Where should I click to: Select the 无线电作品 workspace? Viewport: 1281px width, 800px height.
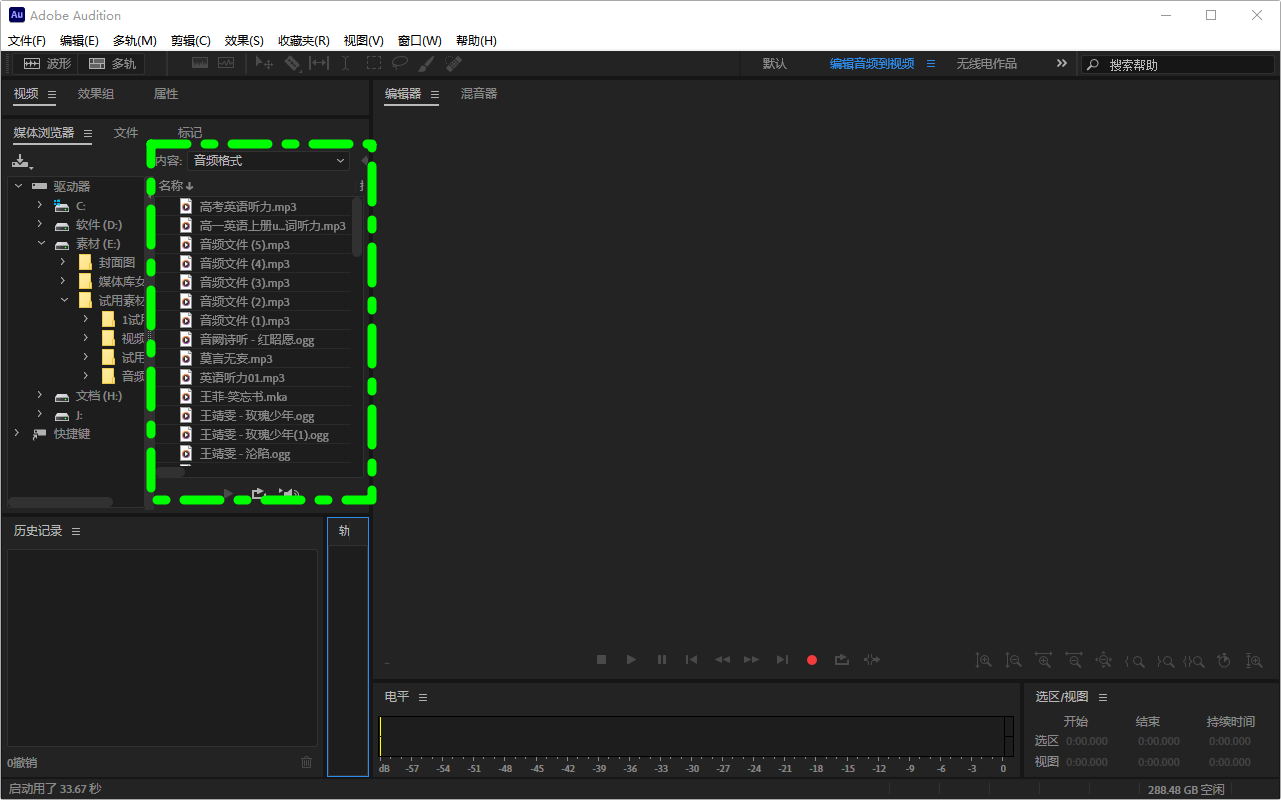pyautogui.click(x=986, y=63)
